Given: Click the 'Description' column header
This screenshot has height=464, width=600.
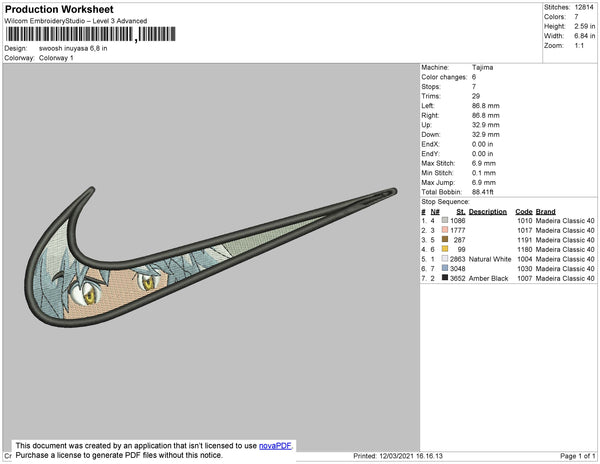Looking at the screenshot, I should click(x=488, y=212).
